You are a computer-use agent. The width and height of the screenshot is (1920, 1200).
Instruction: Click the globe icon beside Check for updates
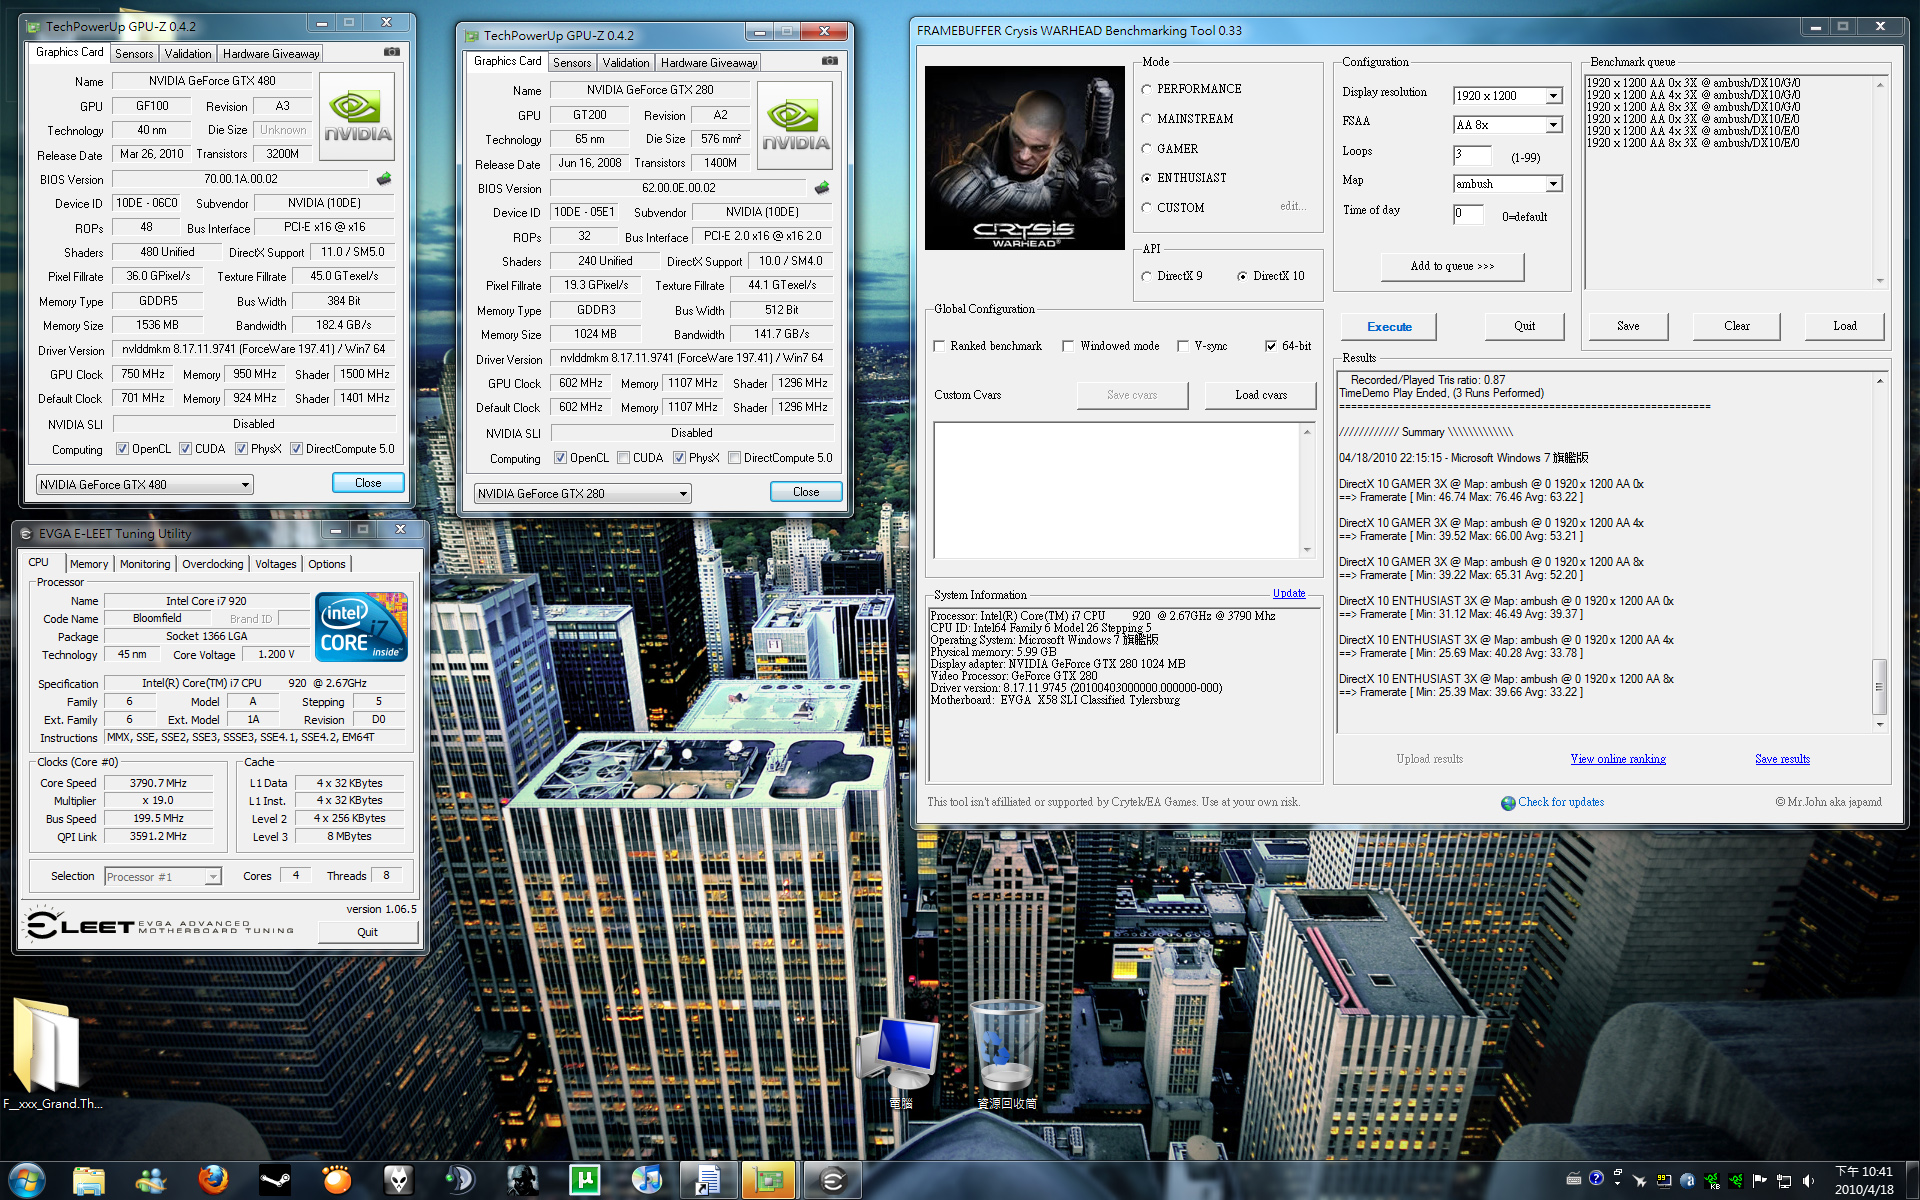[x=1508, y=803]
